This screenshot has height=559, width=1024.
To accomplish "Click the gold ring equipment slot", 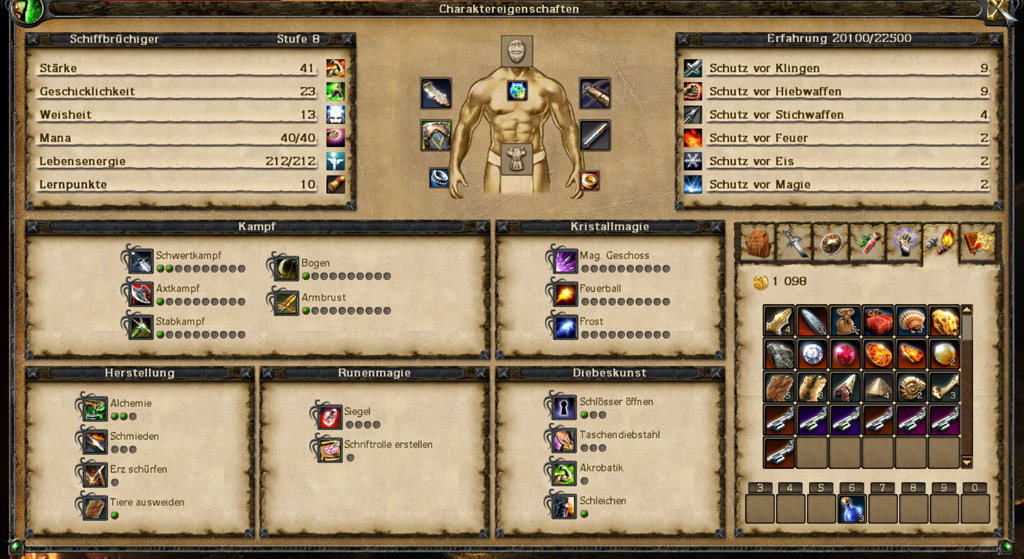I will click(x=589, y=180).
